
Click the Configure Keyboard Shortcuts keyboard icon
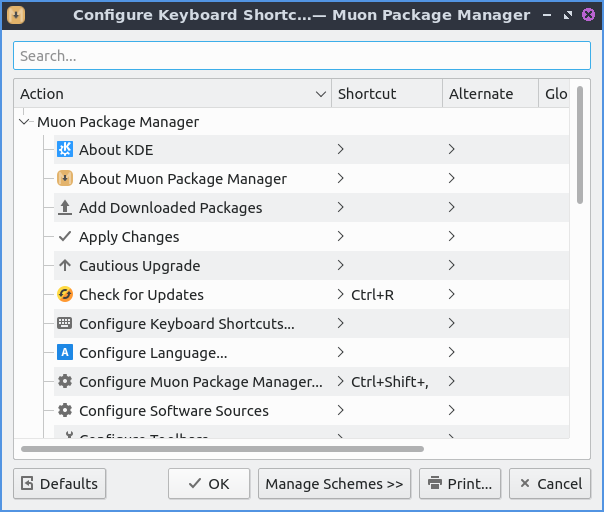coord(65,324)
